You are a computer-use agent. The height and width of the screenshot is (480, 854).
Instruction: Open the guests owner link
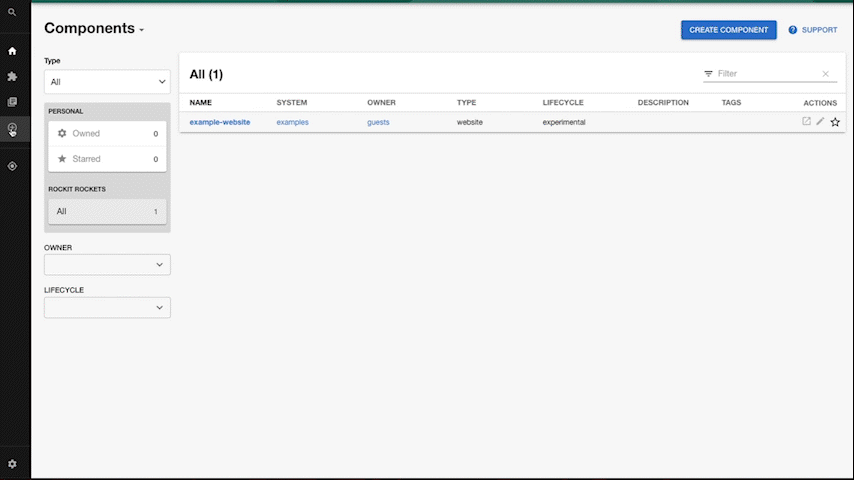[378, 122]
